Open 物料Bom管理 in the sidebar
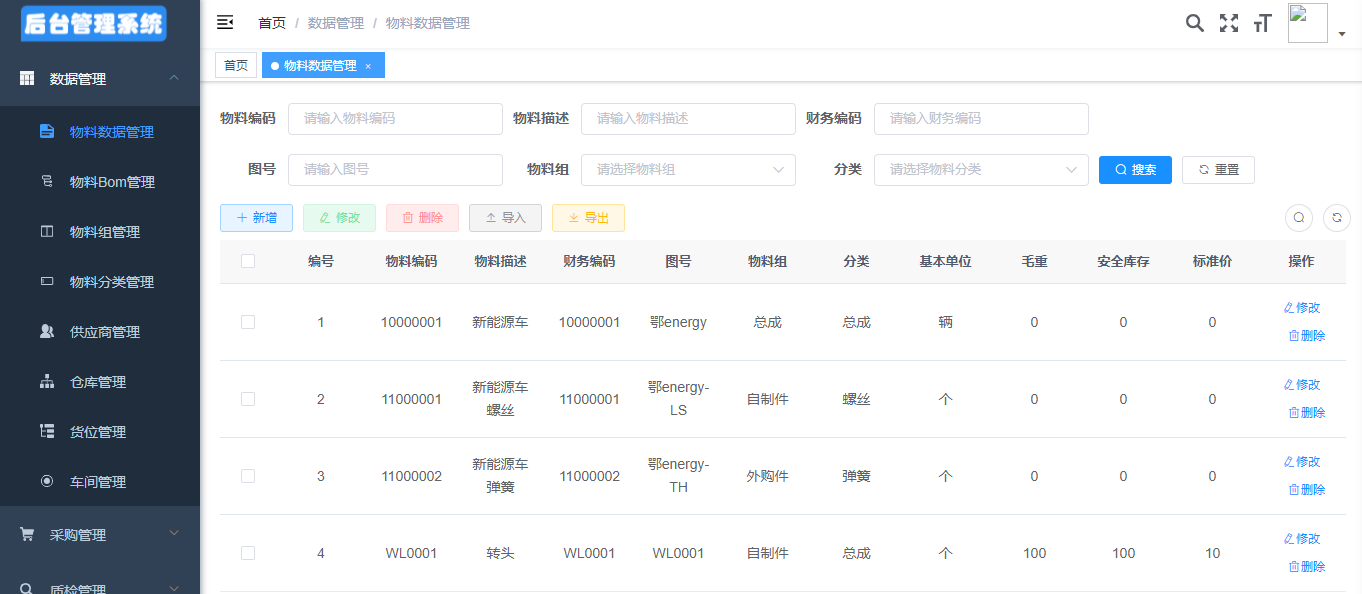 point(100,182)
